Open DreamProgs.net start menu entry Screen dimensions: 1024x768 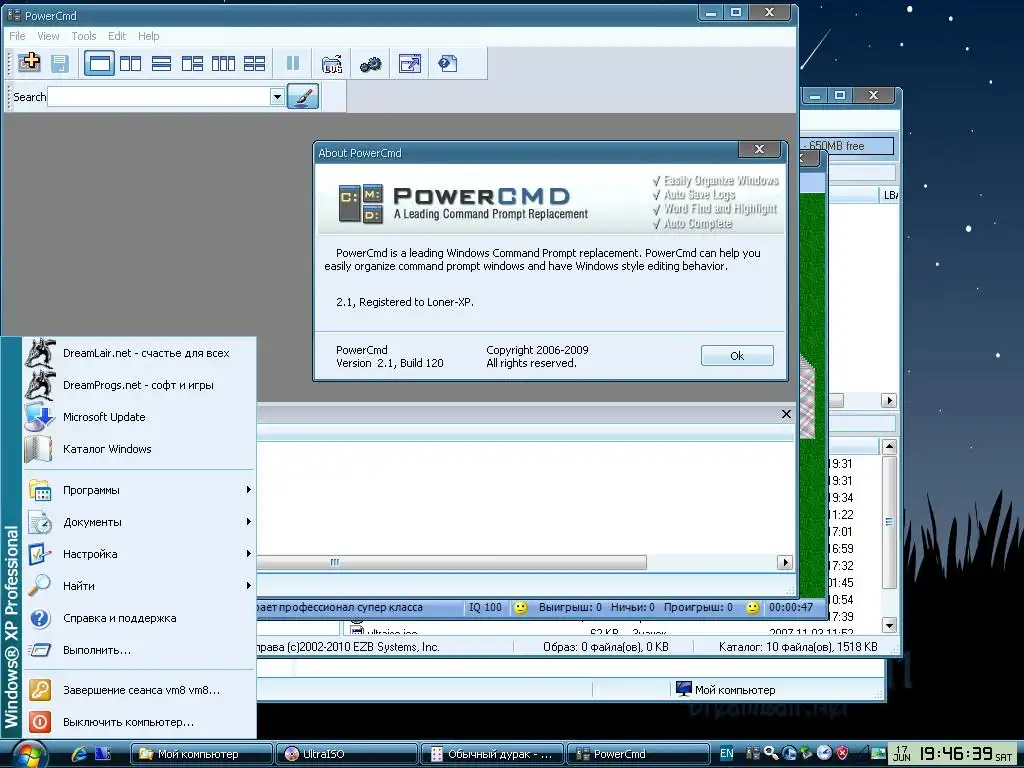pos(140,385)
